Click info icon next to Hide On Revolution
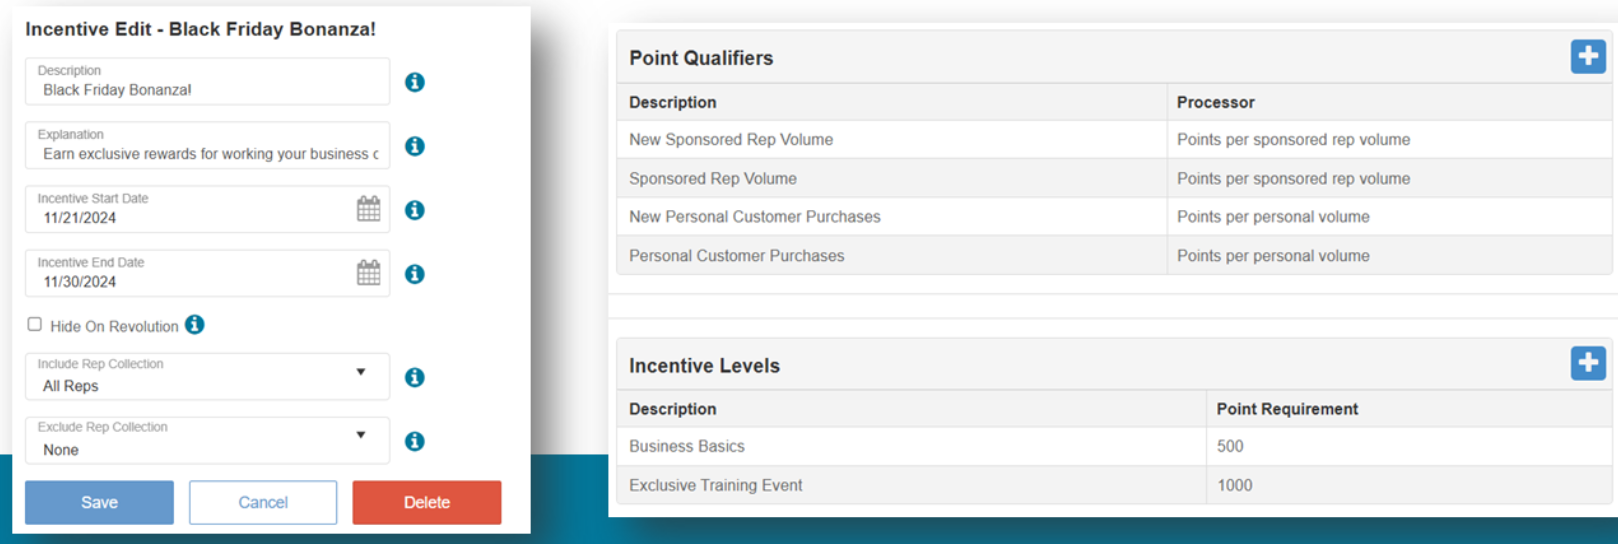Image resolution: width=1618 pixels, height=544 pixels. (x=195, y=325)
